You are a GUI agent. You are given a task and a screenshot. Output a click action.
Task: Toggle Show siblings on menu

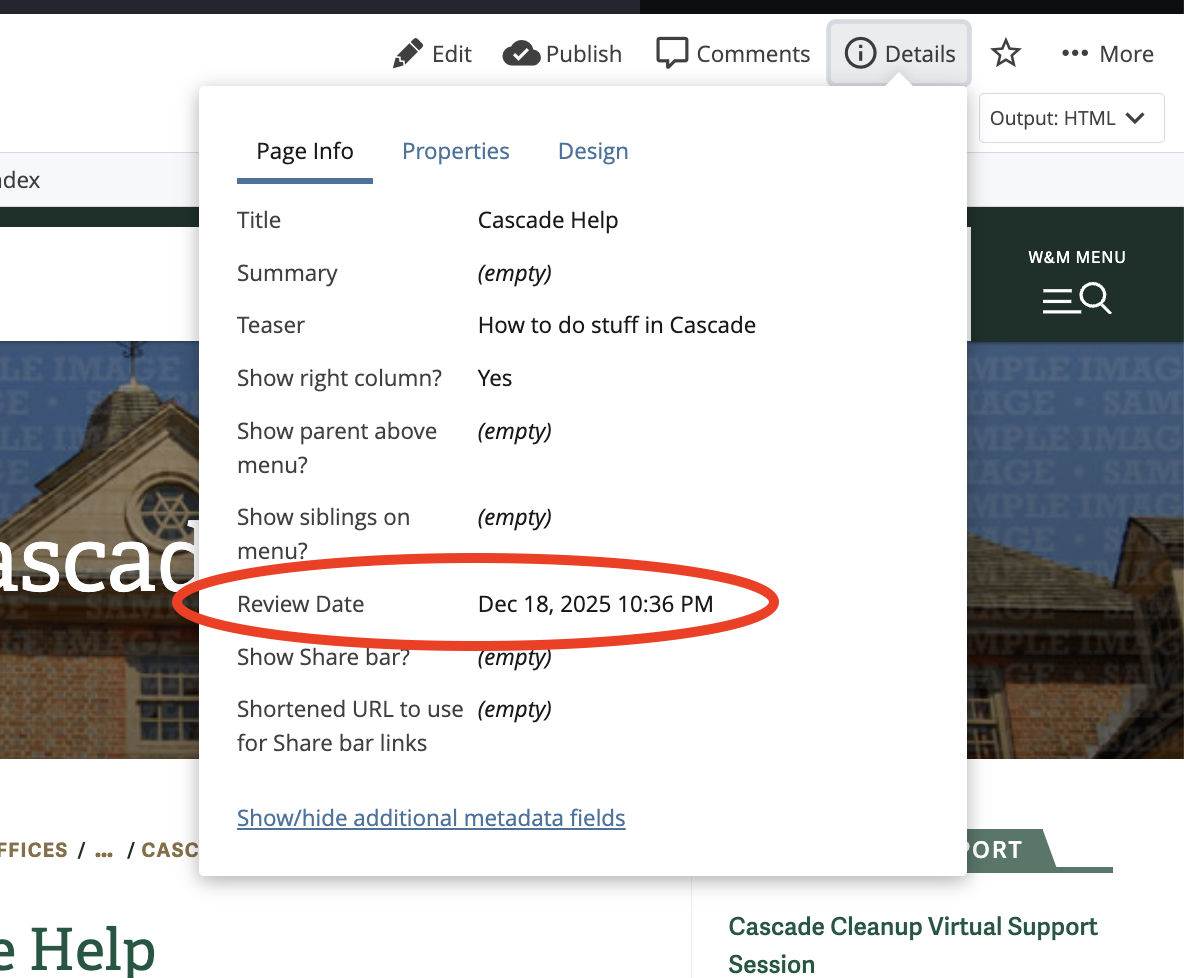click(x=515, y=517)
